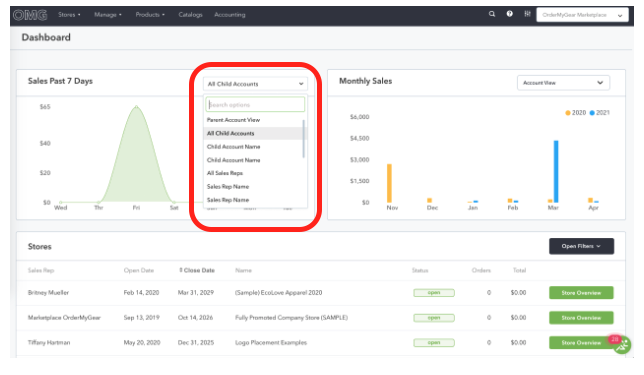The height and width of the screenshot is (375, 644).
Task: Open the Manage menu
Action: tap(108, 15)
